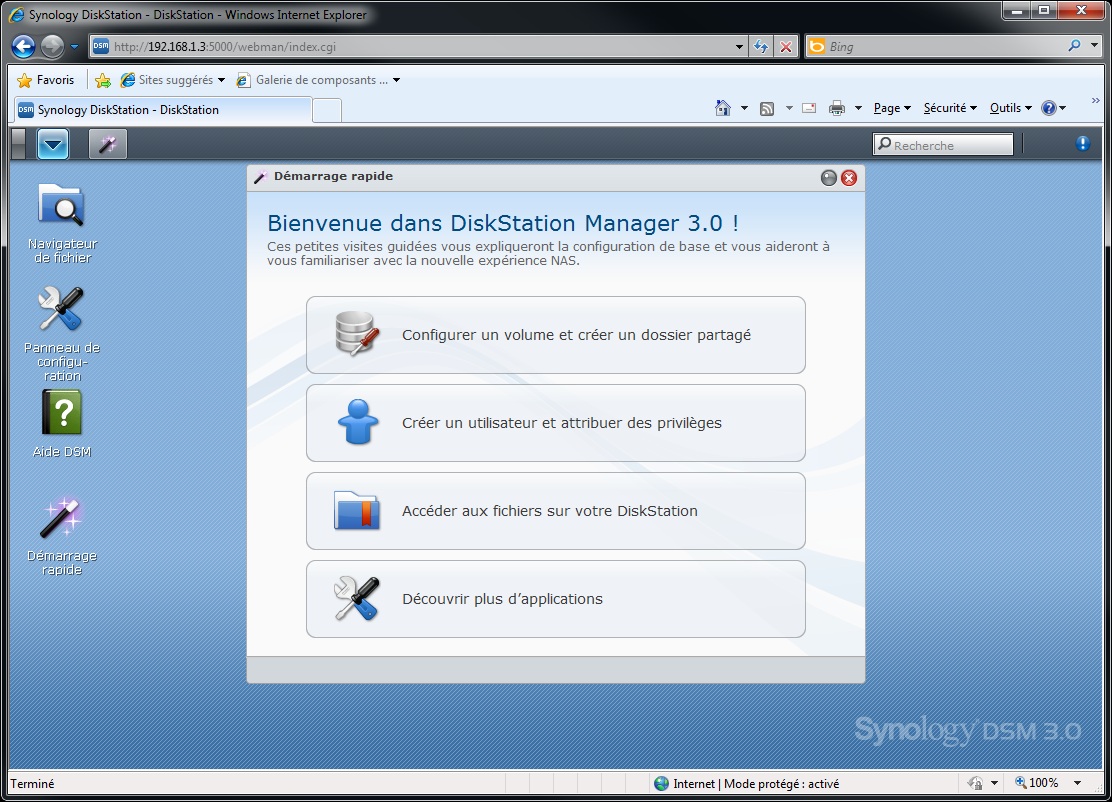This screenshot has width=1112, height=802.
Task: Click the Terminé status bar text
Action: pos(32,784)
